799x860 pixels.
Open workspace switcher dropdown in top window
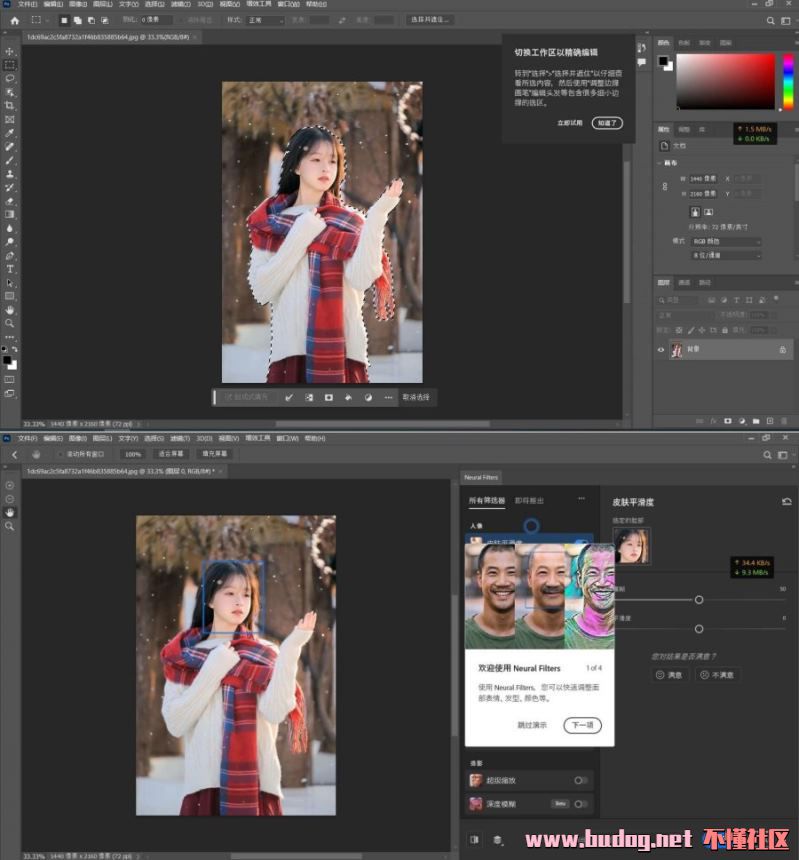click(786, 21)
